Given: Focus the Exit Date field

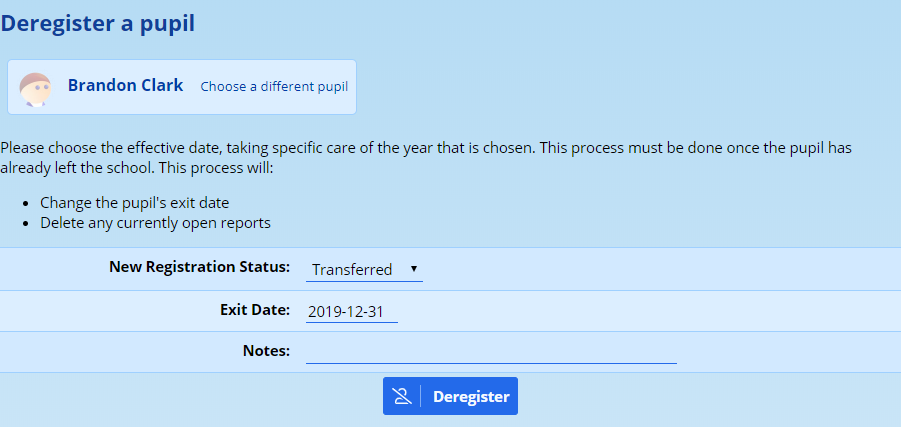Looking at the screenshot, I should (x=351, y=312).
